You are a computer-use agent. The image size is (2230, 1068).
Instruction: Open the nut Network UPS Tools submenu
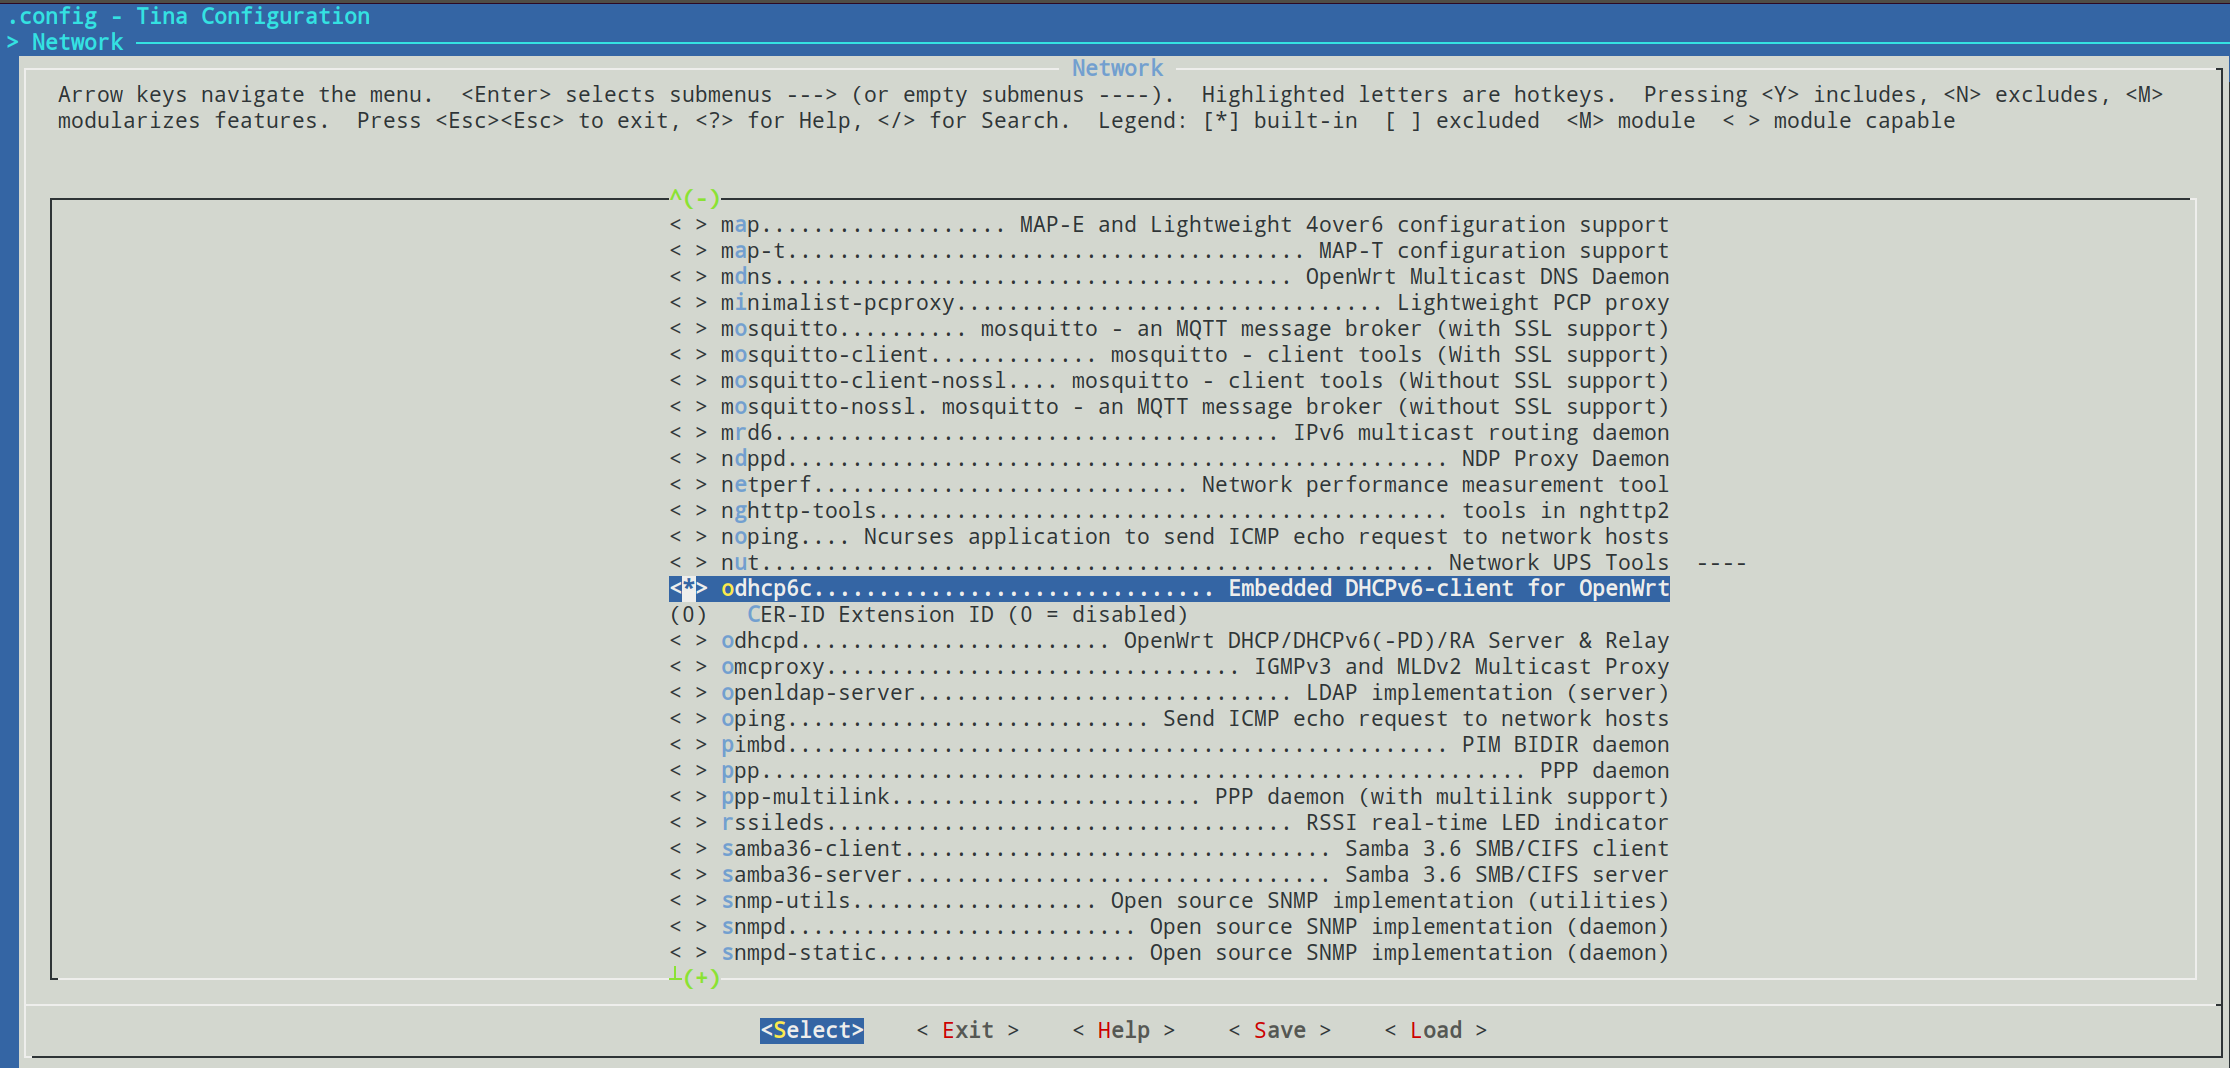tap(1208, 563)
